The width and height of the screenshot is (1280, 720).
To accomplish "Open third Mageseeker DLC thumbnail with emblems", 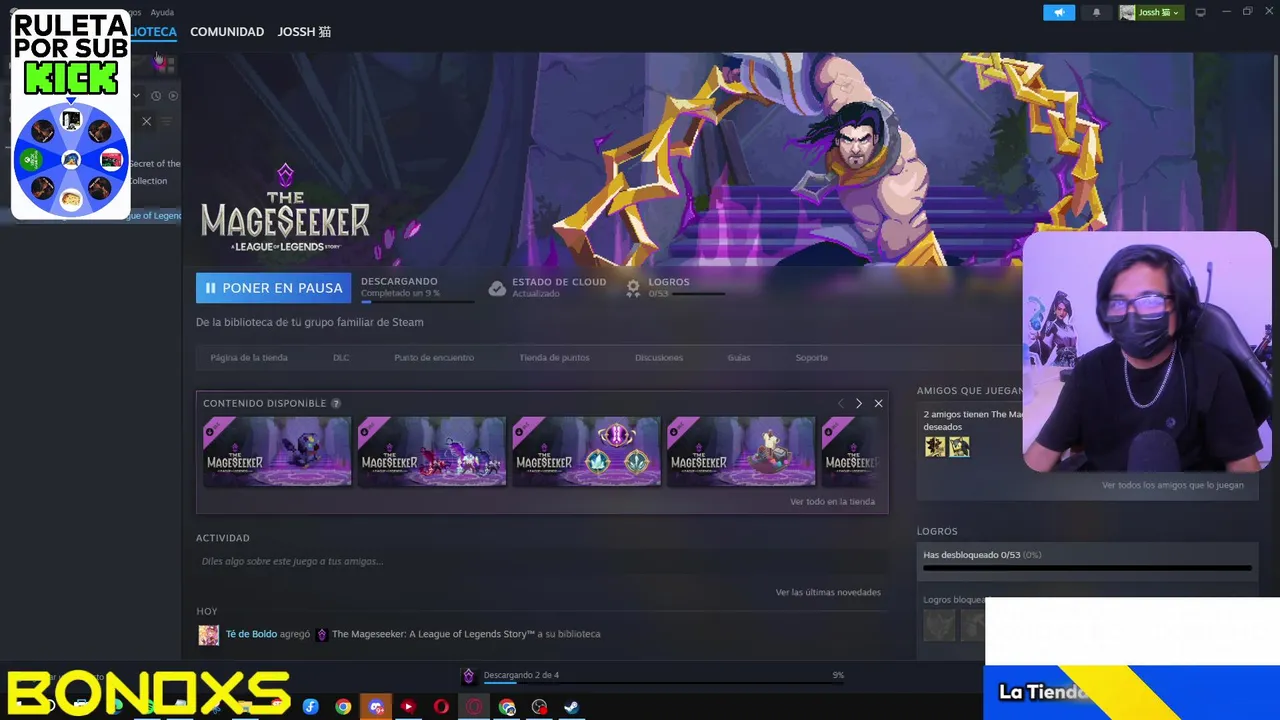I will (x=587, y=451).
